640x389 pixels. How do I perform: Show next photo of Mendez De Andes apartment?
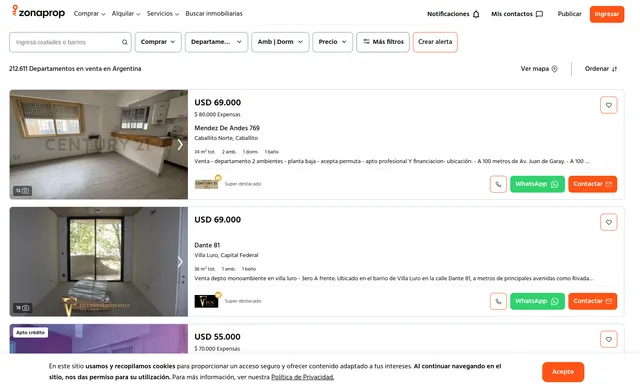click(x=180, y=144)
